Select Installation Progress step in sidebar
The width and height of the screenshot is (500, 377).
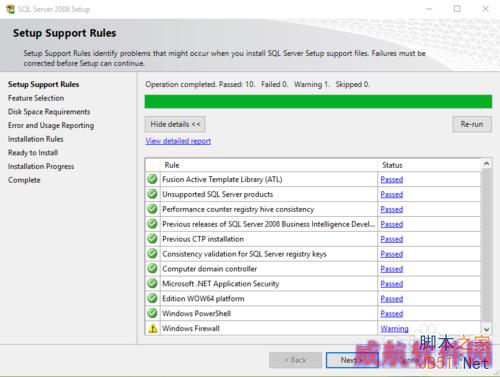41,166
